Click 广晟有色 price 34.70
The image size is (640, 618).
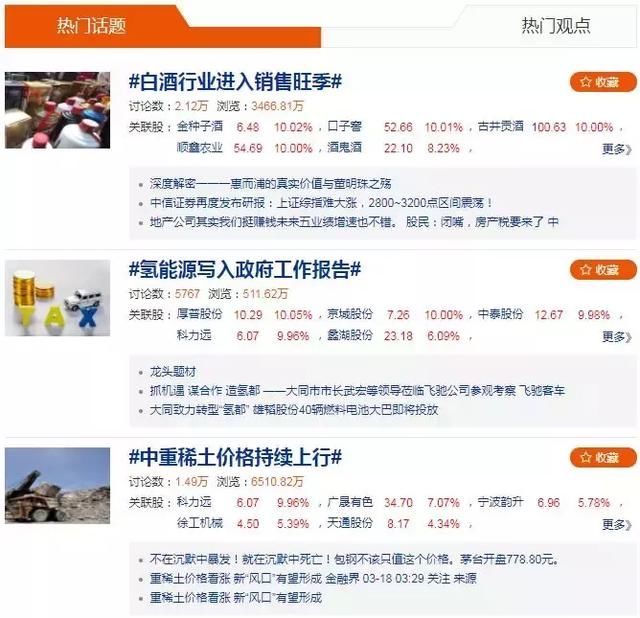pyautogui.click(x=398, y=502)
